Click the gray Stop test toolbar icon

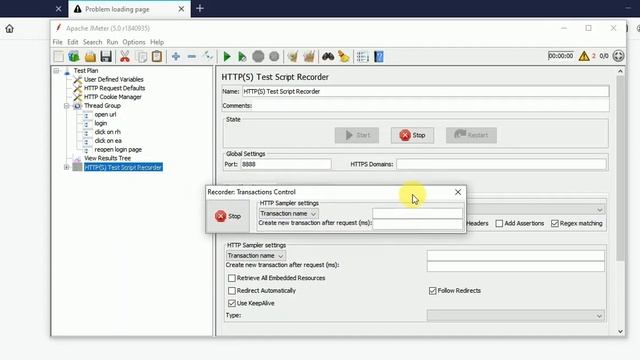(258, 56)
